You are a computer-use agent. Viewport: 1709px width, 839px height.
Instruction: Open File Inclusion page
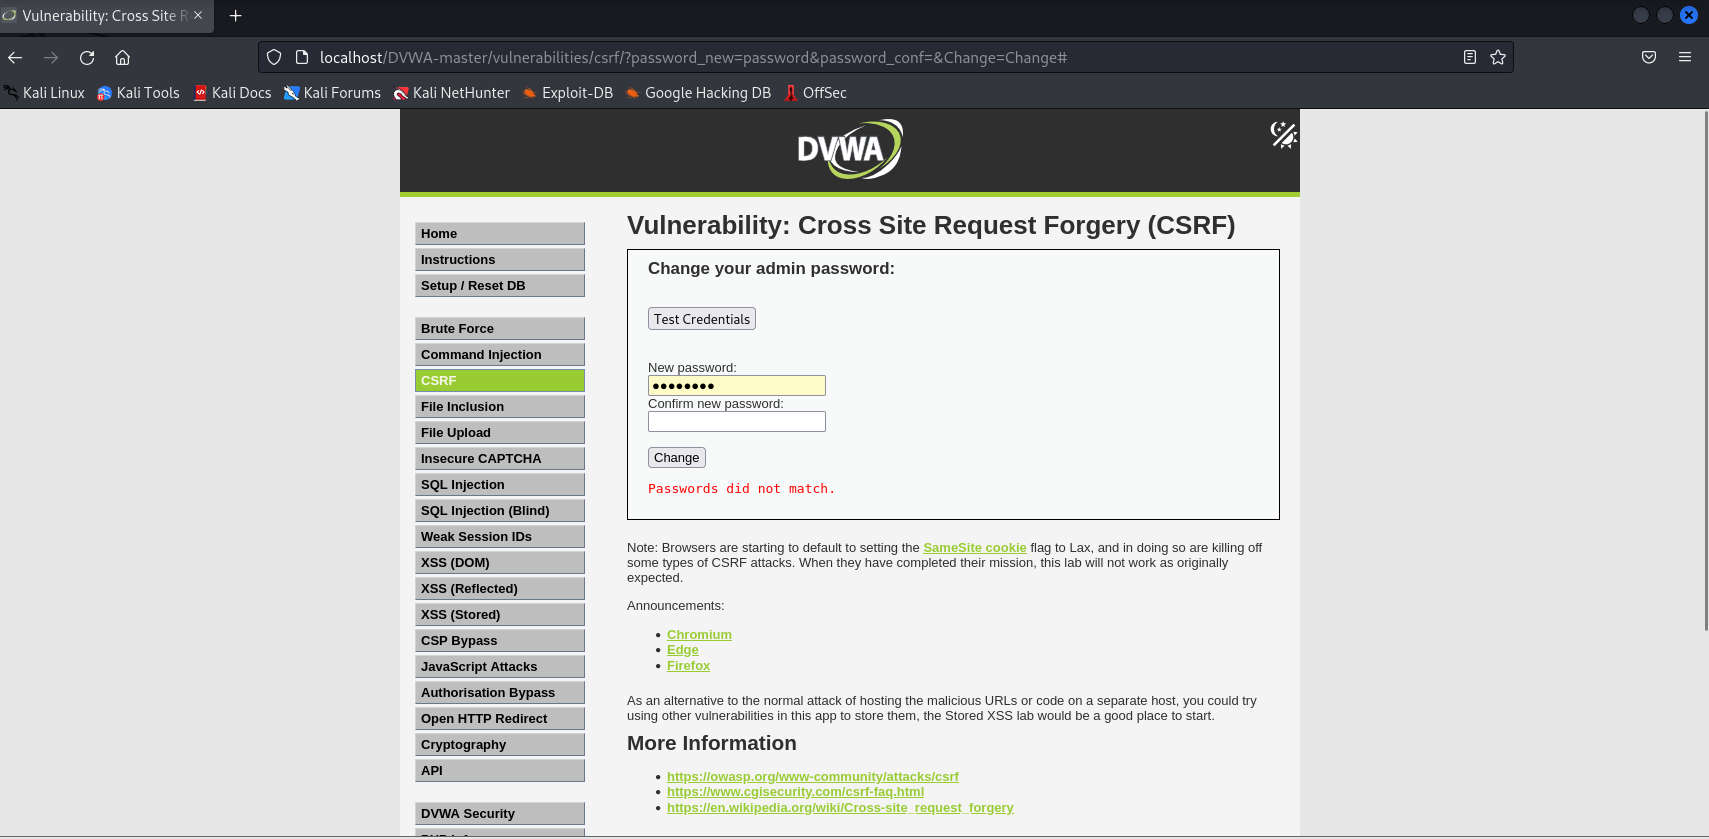tap(500, 406)
